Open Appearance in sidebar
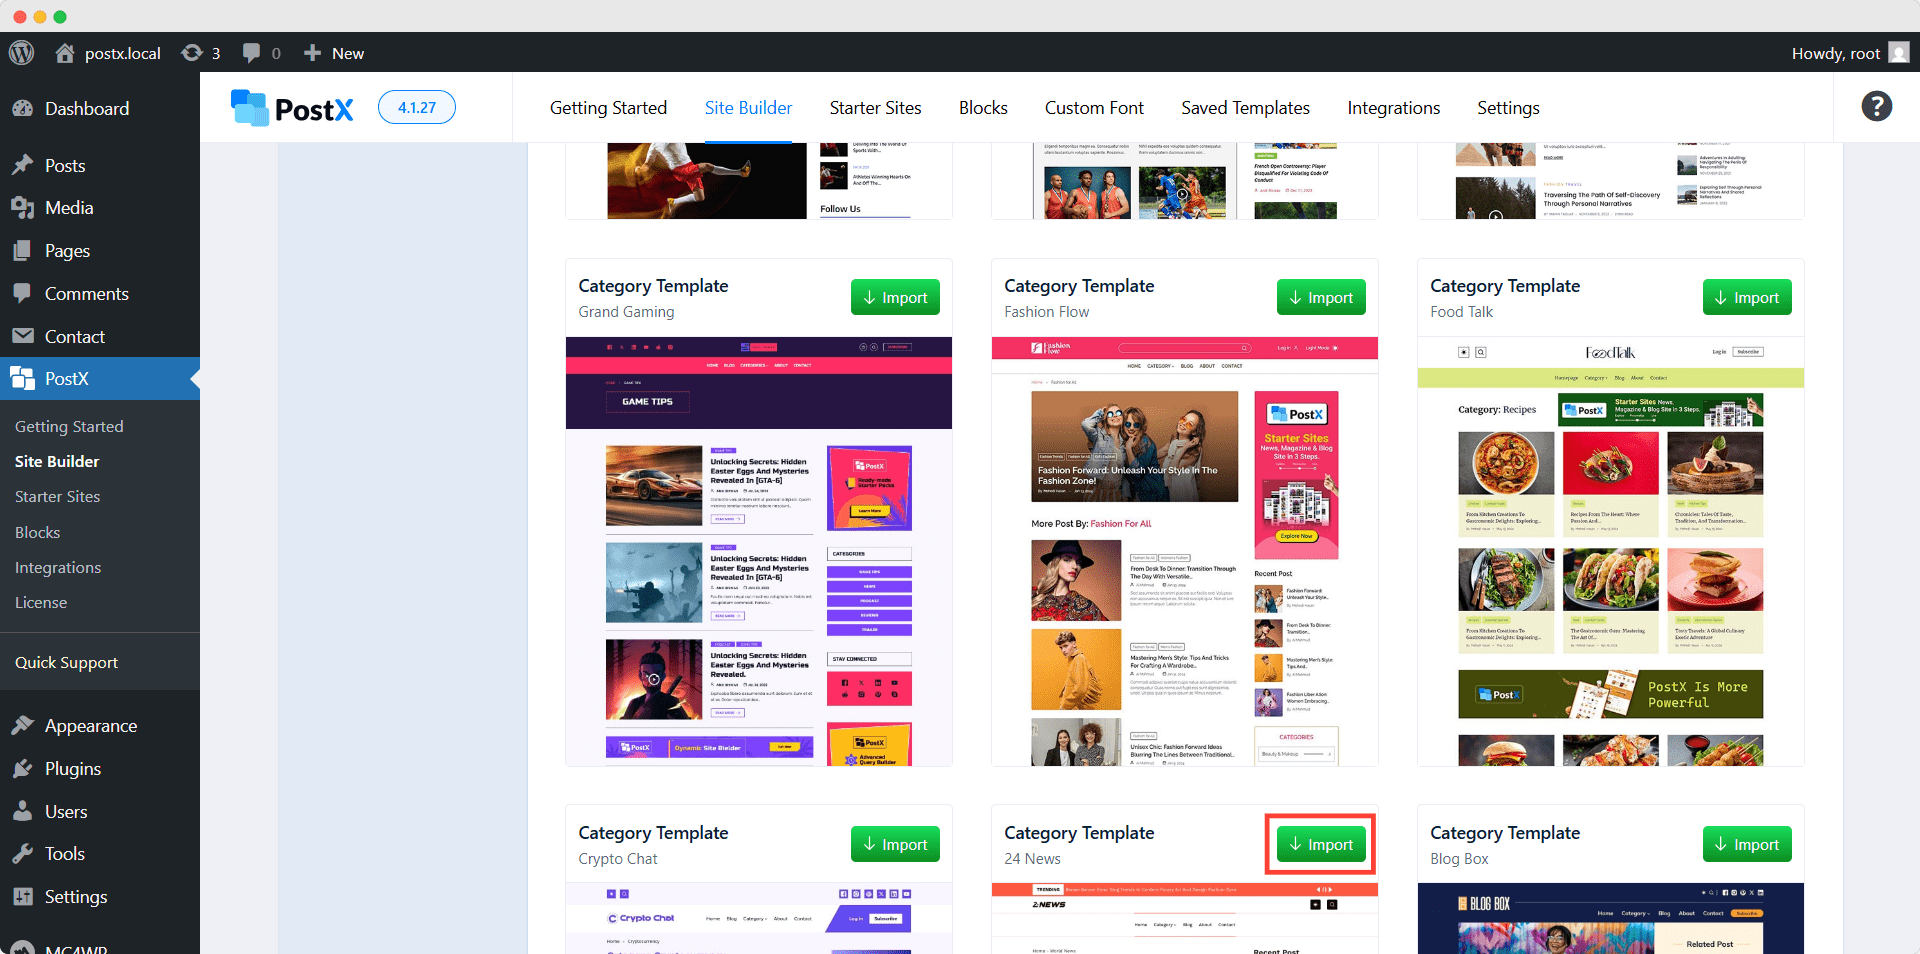The width and height of the screenshot is (1920, 954). pyautogui.click(x=100, y=726)
